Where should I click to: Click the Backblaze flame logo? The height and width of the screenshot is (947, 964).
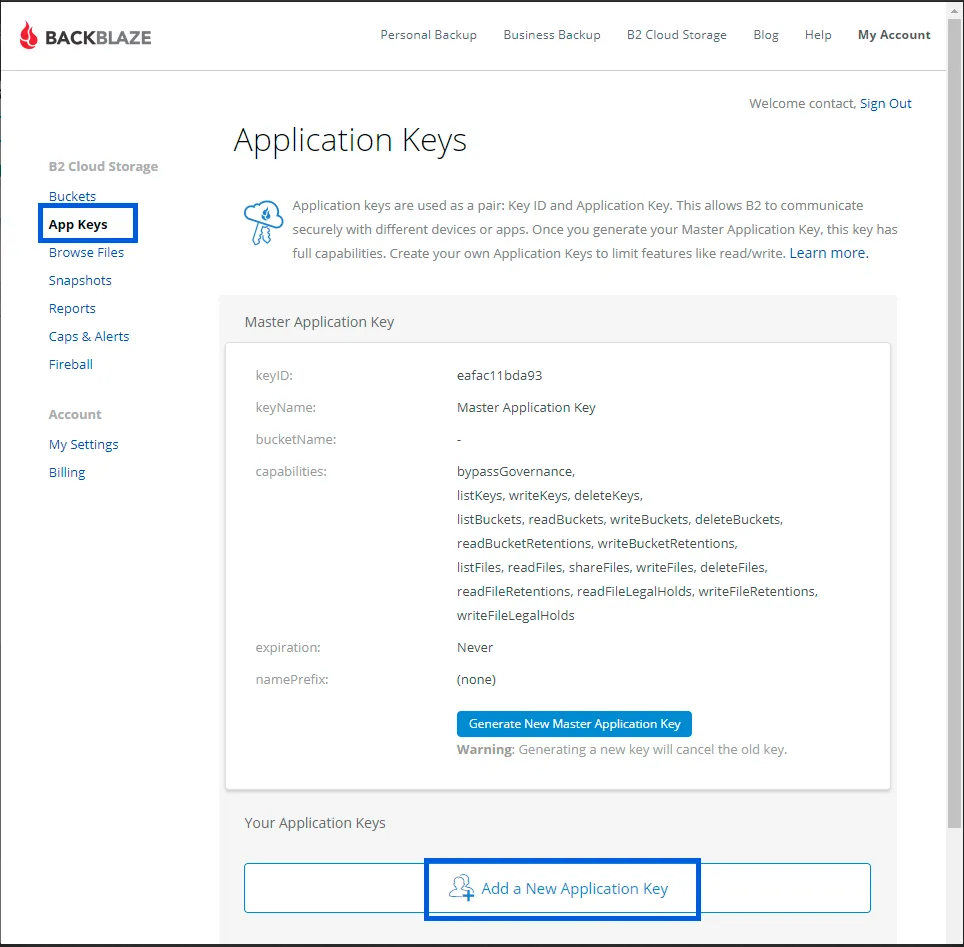(28, 35)
